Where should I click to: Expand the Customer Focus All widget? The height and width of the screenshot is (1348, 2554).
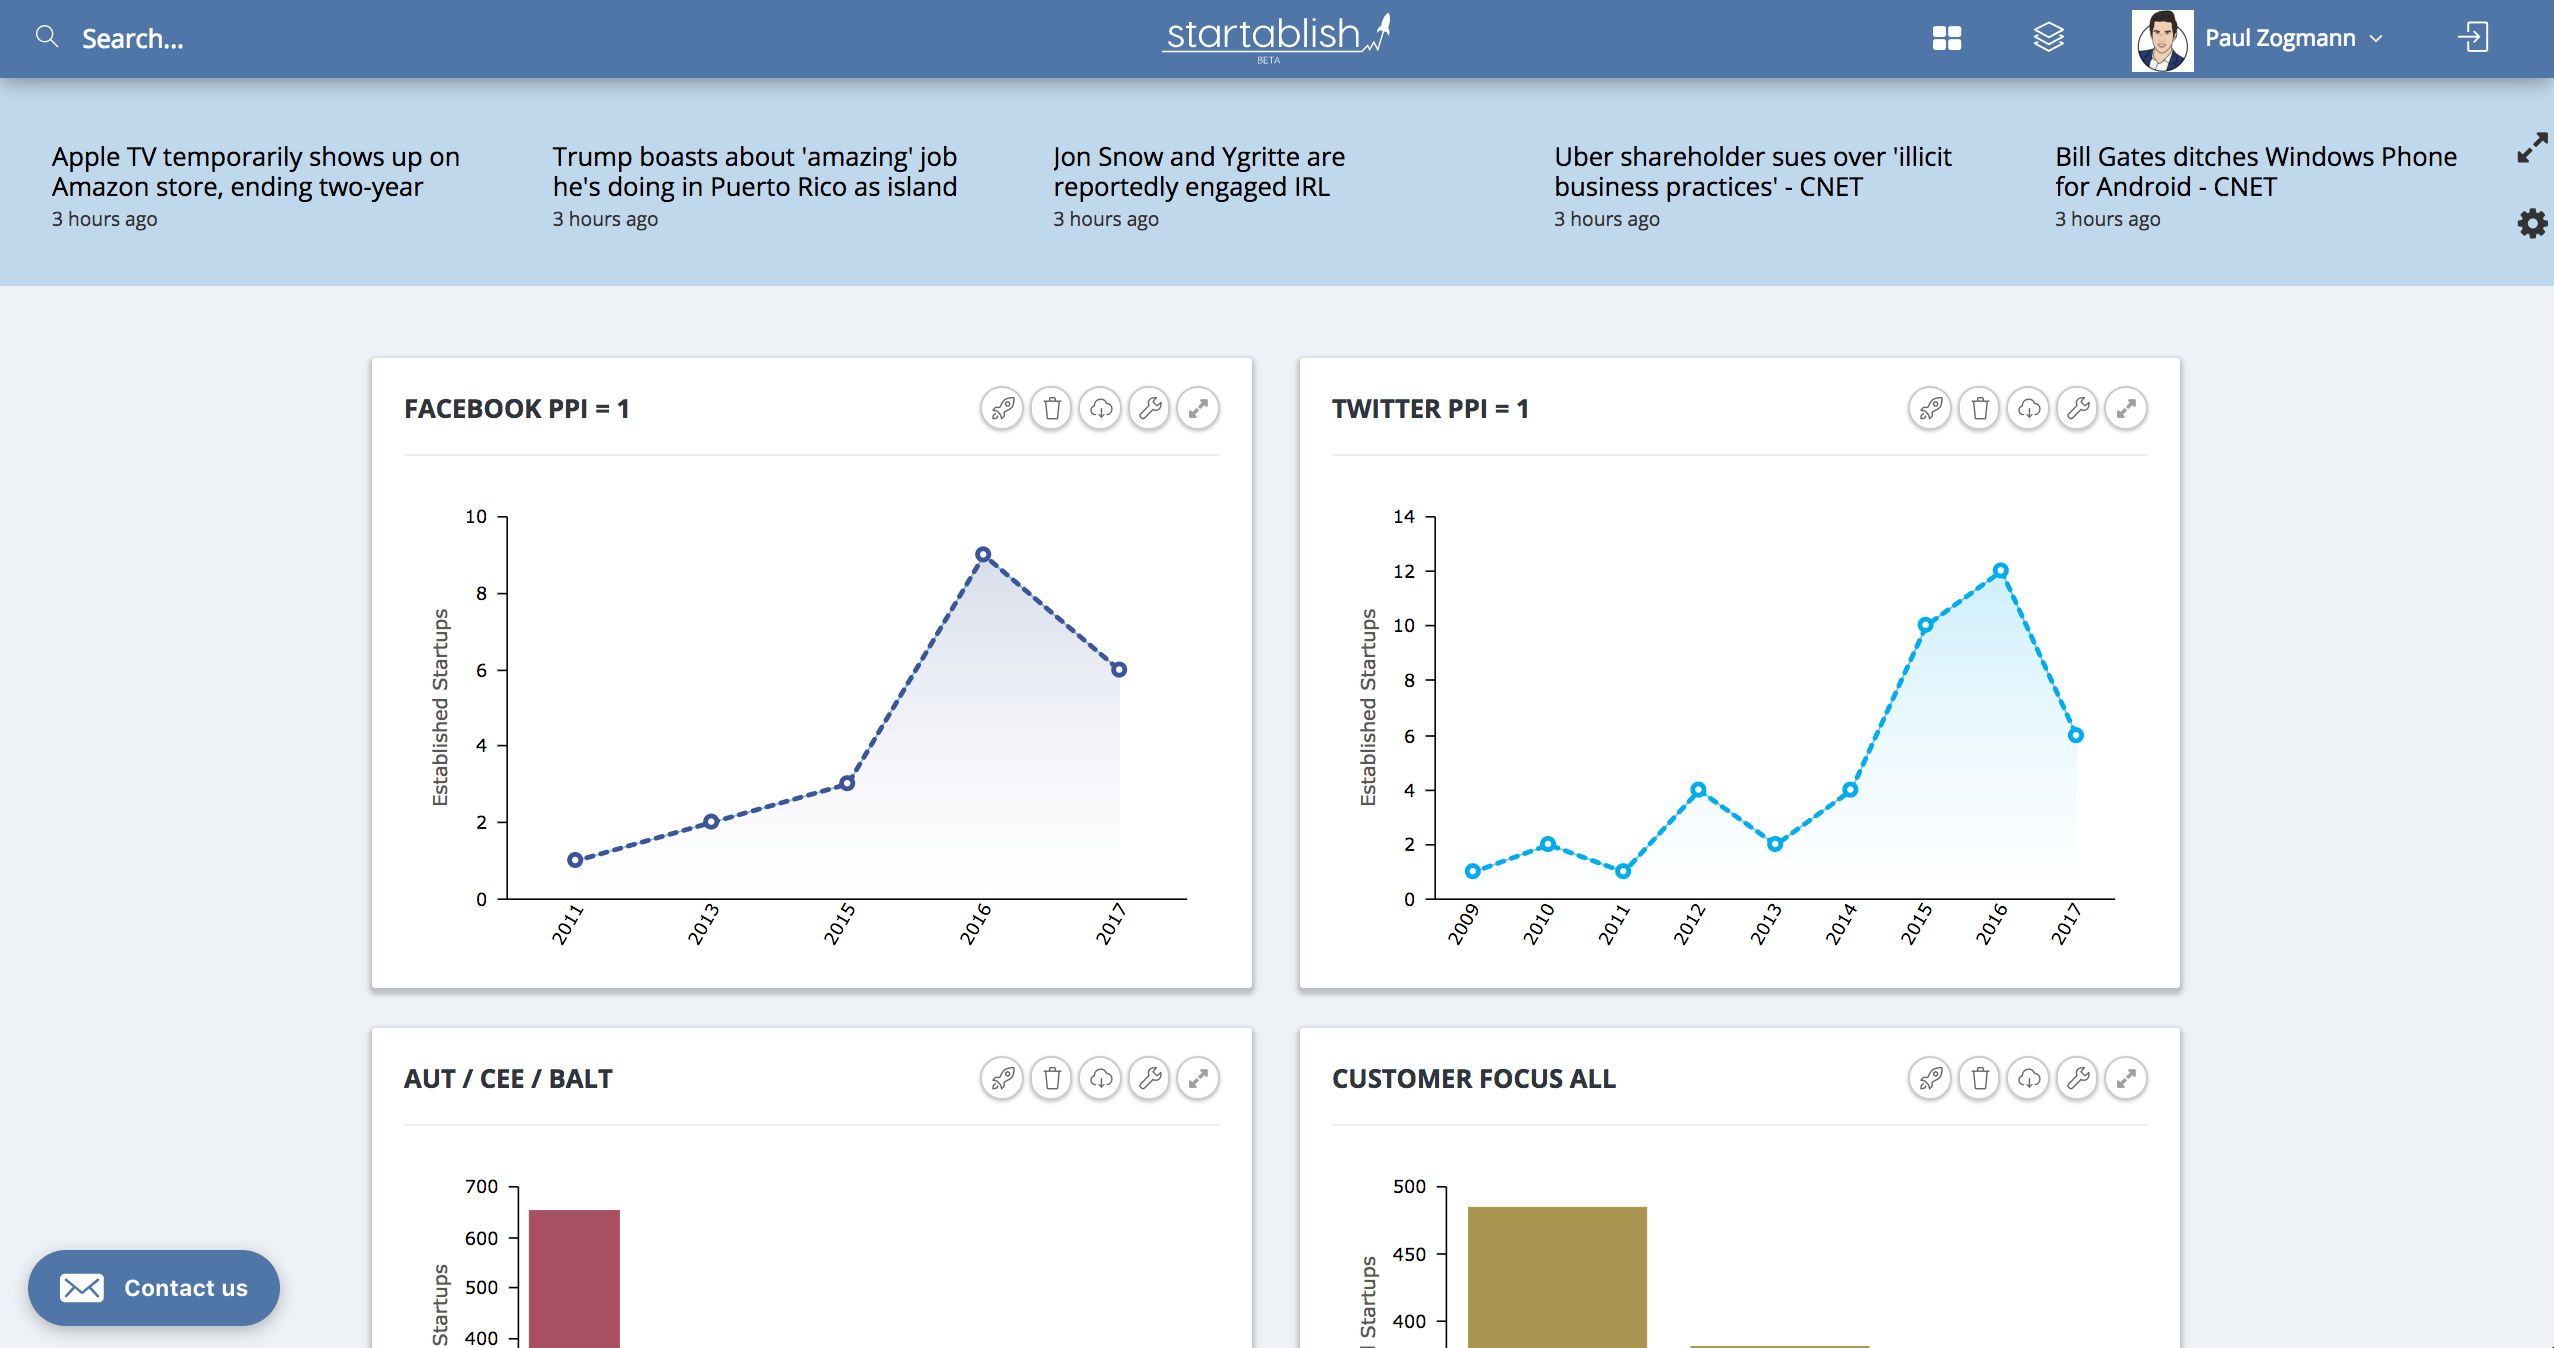pyautogui.click(x=2126, y=1078)
